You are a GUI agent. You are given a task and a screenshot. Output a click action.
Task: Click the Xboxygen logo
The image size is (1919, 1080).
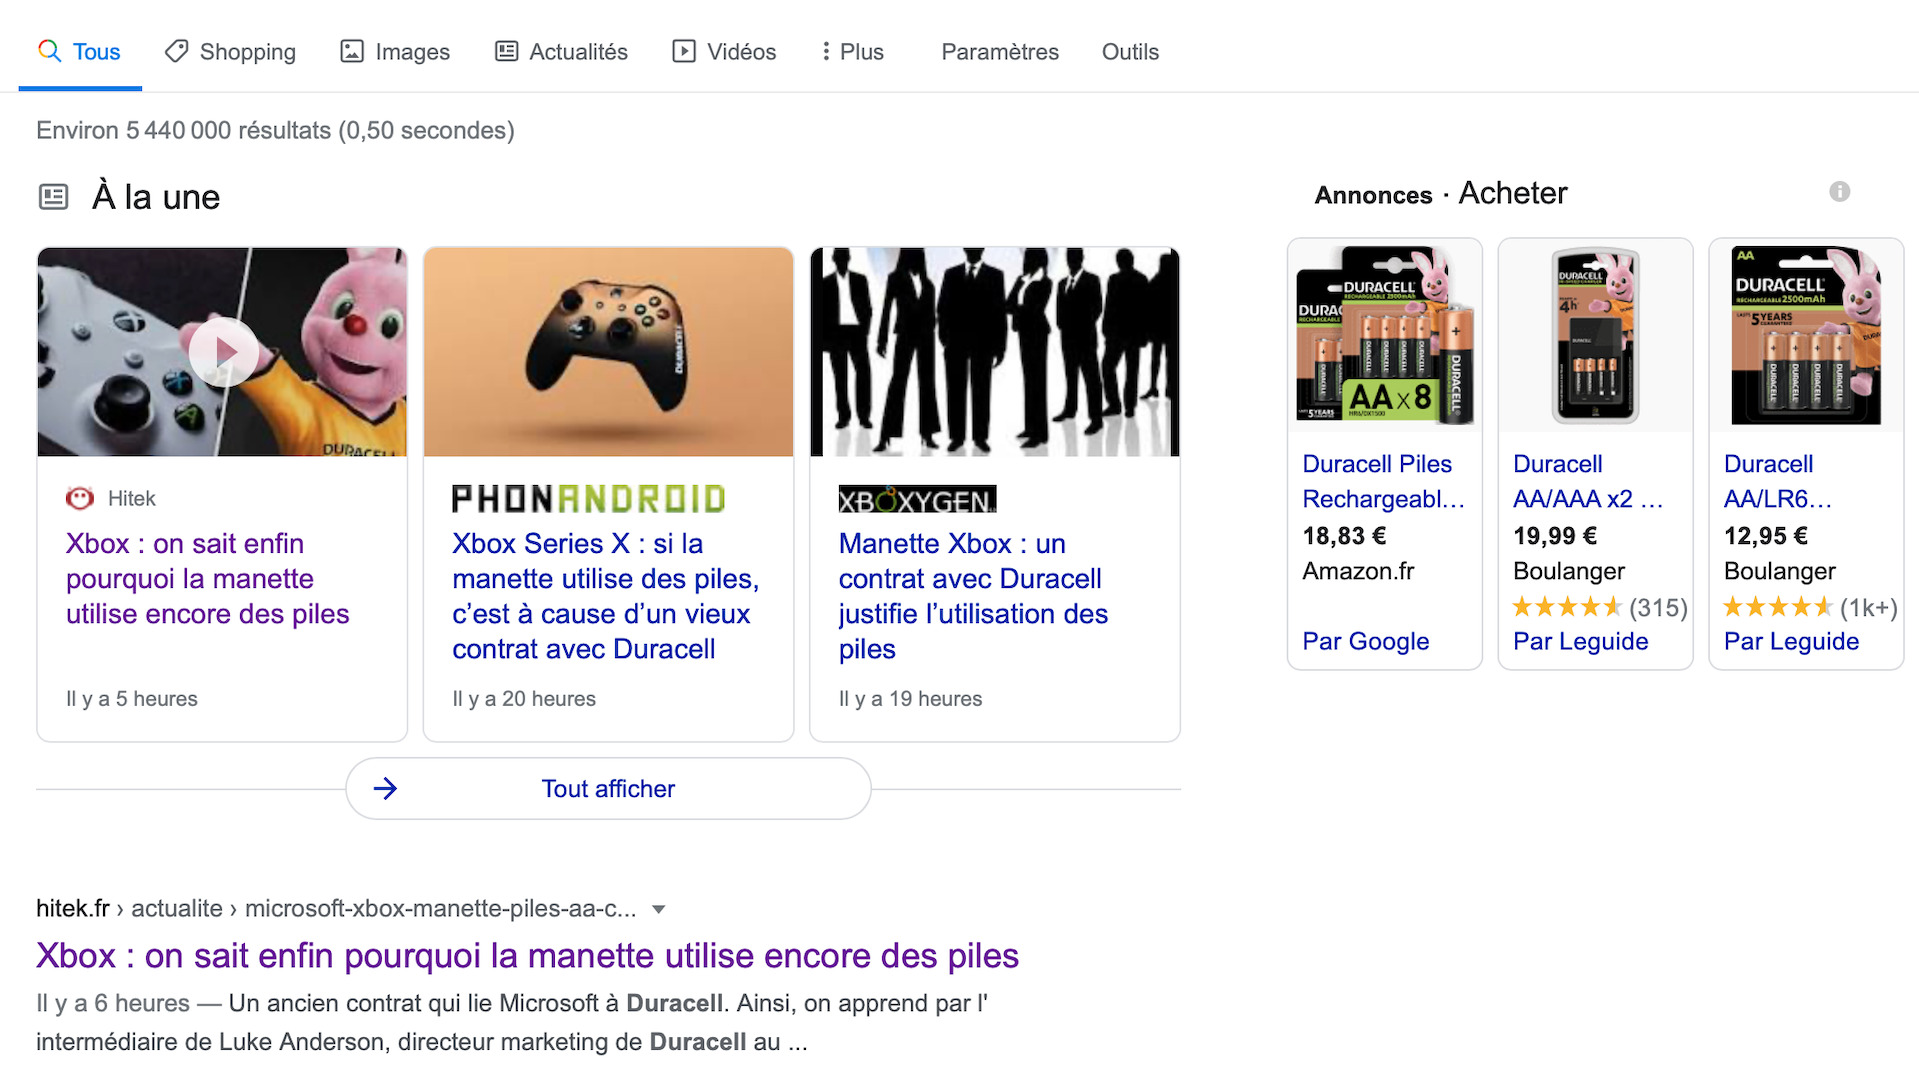coord(917,499)
